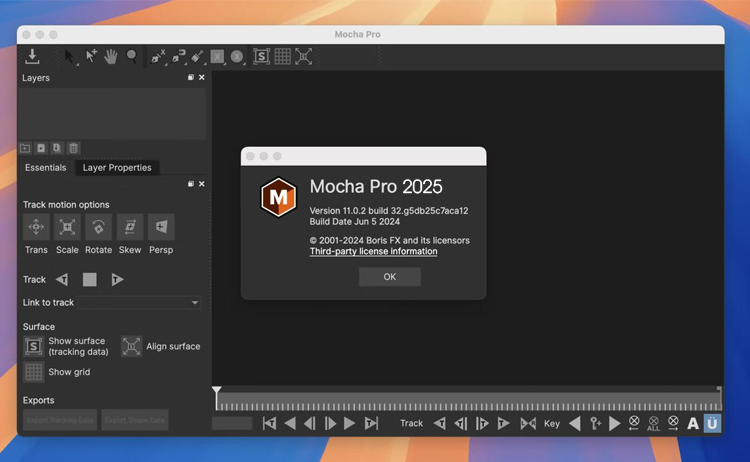Track forwards one frame in timeline
The height and width of the screenshot is (462, 750).
pyautogui.click(x=482, y=423)
